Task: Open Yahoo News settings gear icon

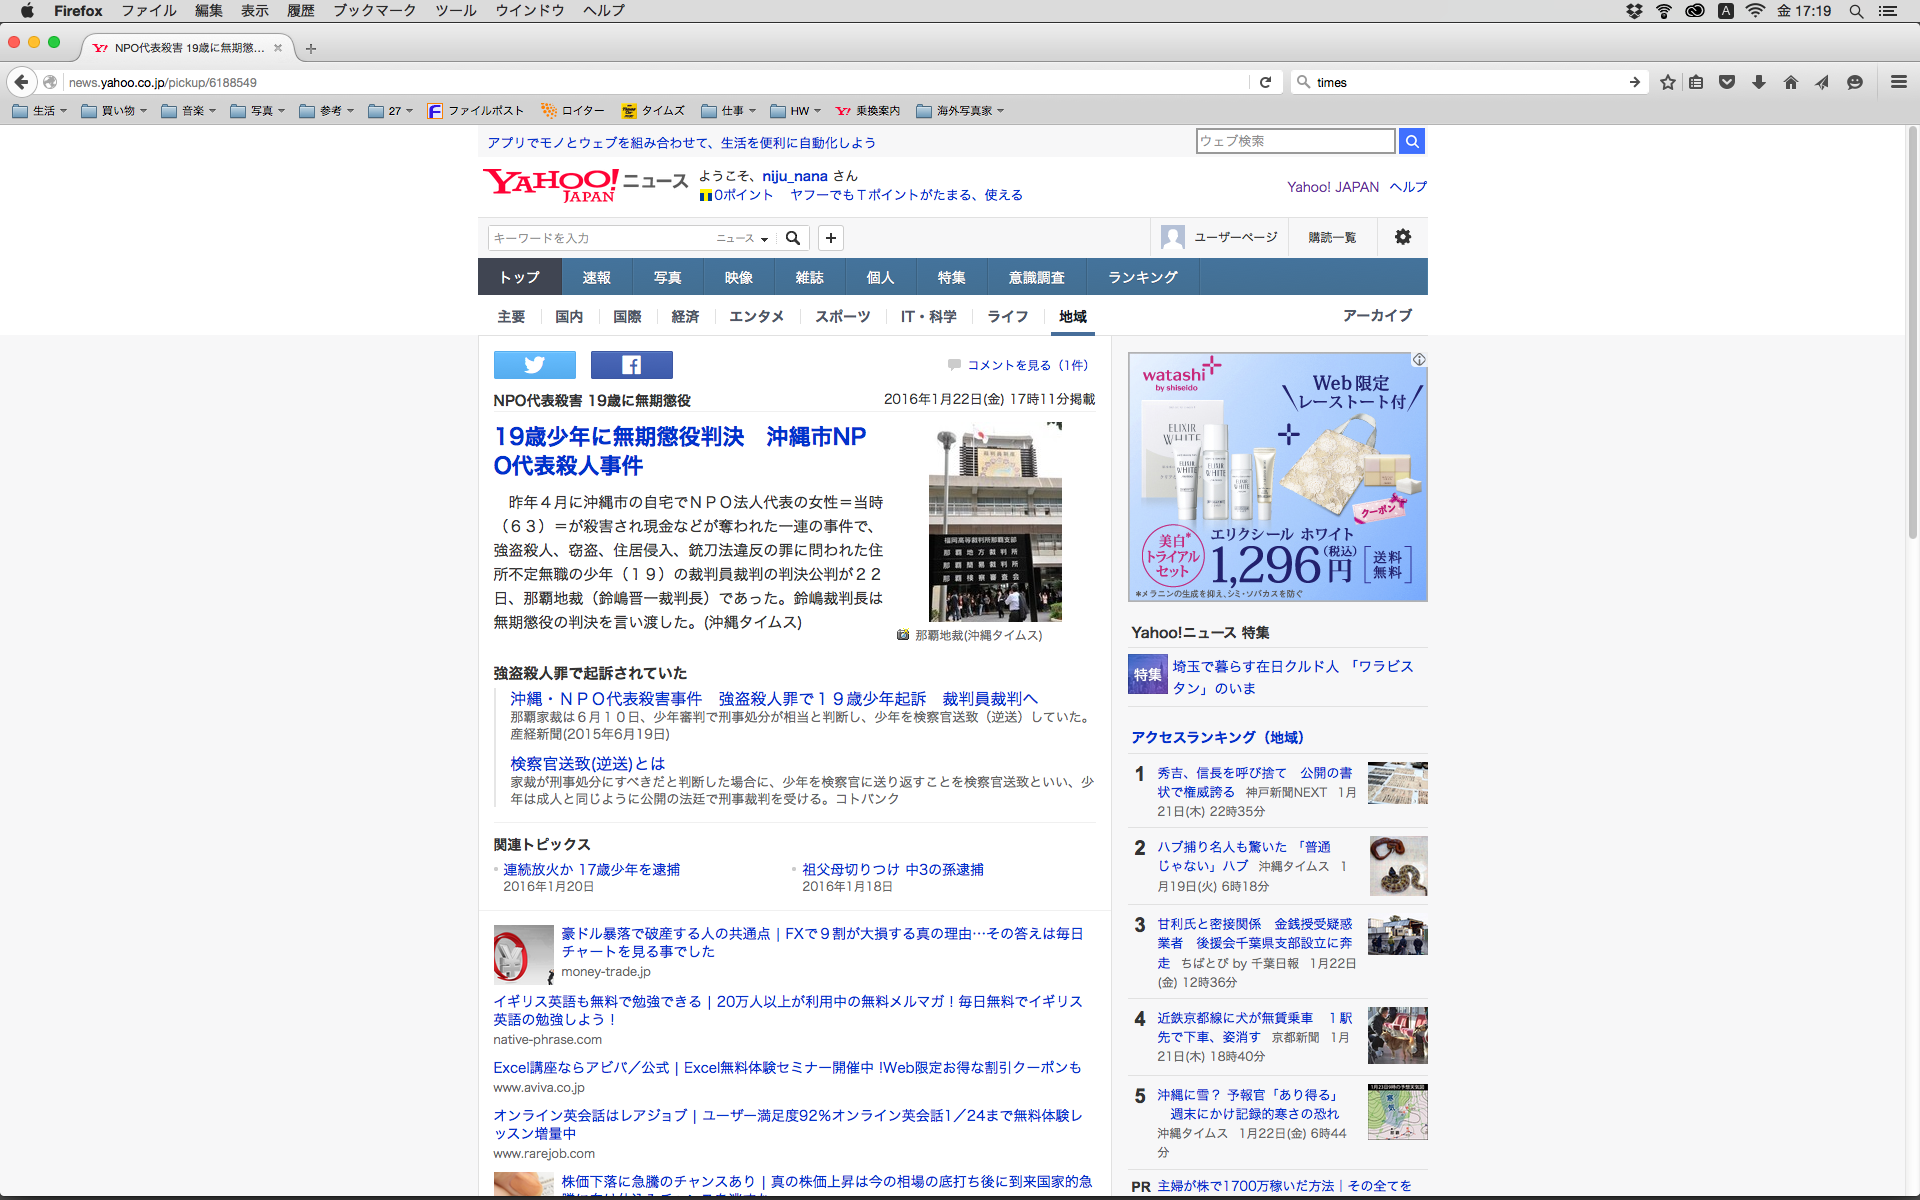Action: click(x=1402, y=237)
